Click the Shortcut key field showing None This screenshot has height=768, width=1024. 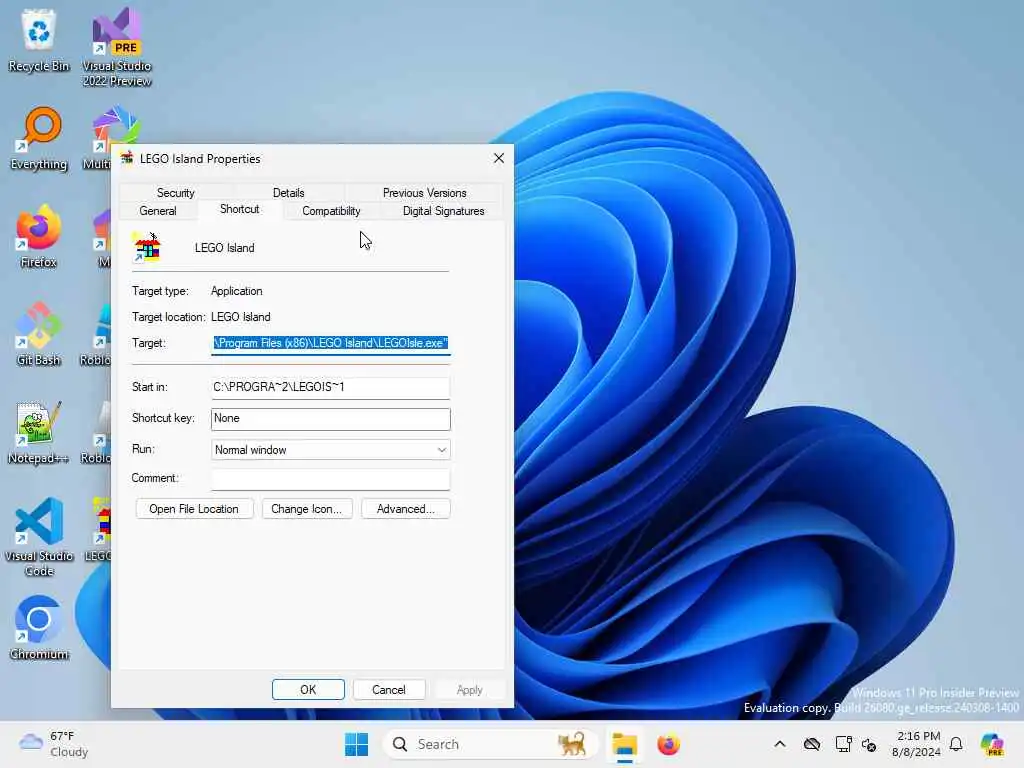[331, 419]
